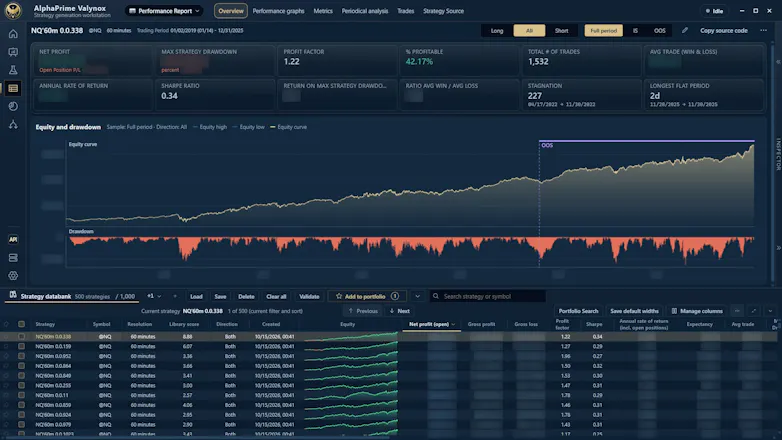This screenshot has width=782, height=440.
Task: Click equity thumbnail of NQ'60m 0.0.159
Action: pos(351,346)
